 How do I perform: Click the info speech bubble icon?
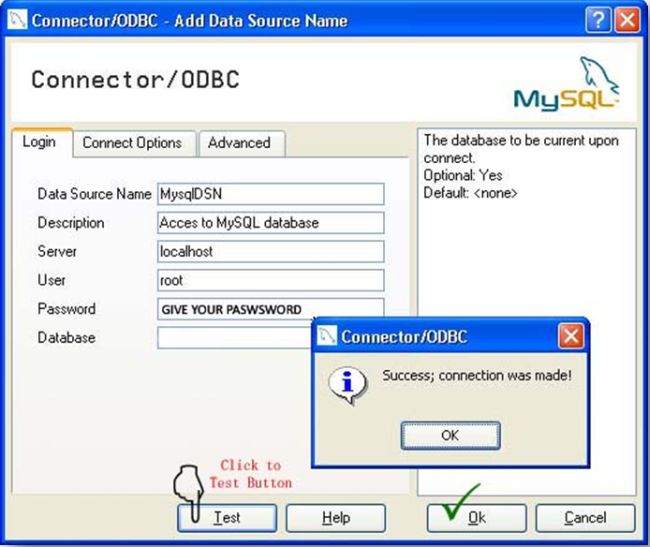pos(347,385)
